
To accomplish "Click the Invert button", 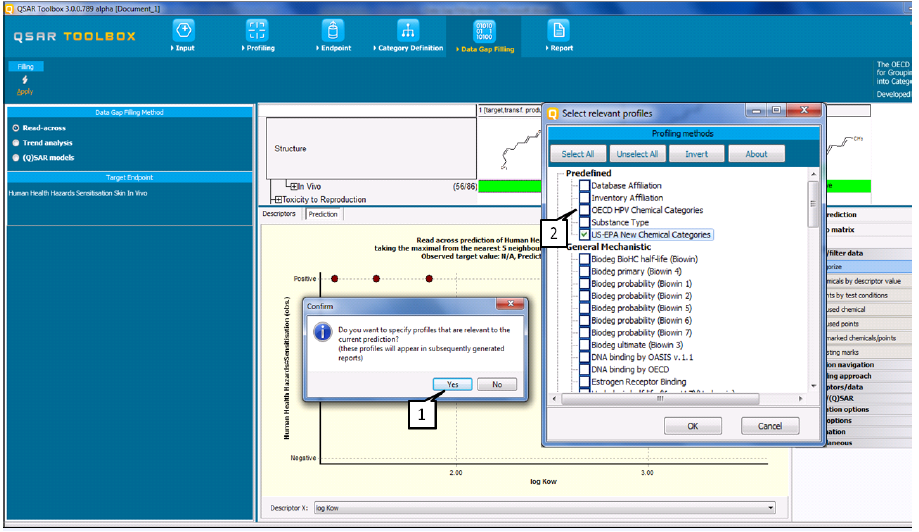I will click(696, 154).
